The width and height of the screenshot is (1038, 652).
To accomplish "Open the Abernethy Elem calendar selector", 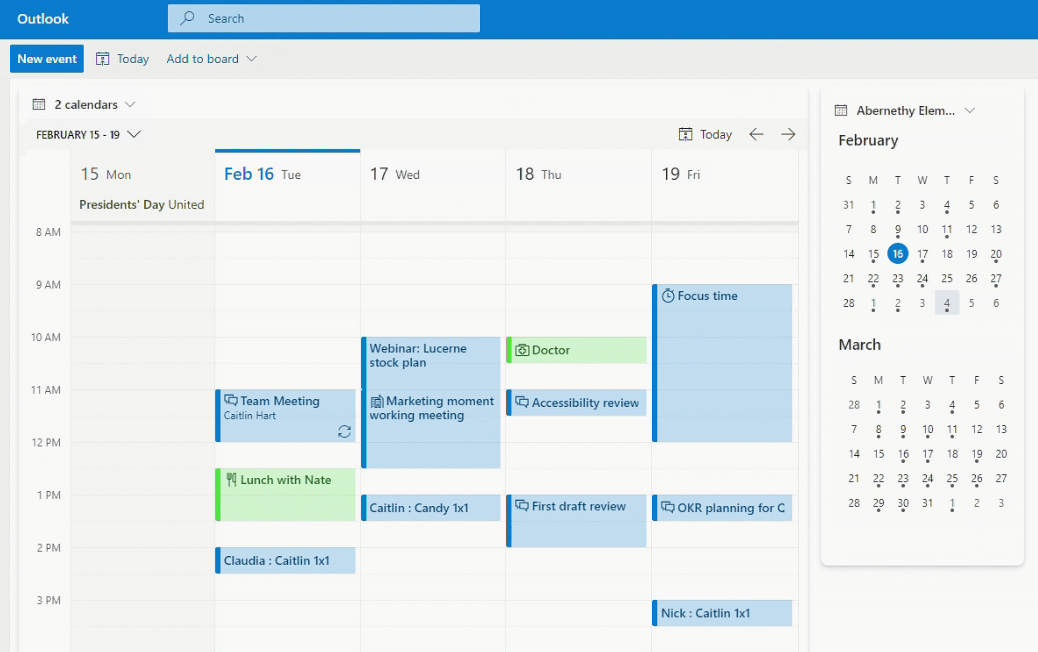I will tap(968, 111).
